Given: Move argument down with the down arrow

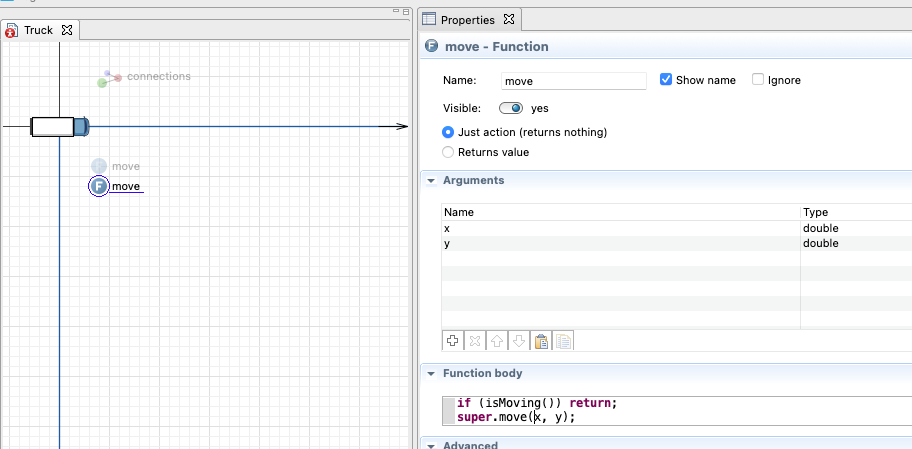Looking at the screenshot, I should [519, 341].
